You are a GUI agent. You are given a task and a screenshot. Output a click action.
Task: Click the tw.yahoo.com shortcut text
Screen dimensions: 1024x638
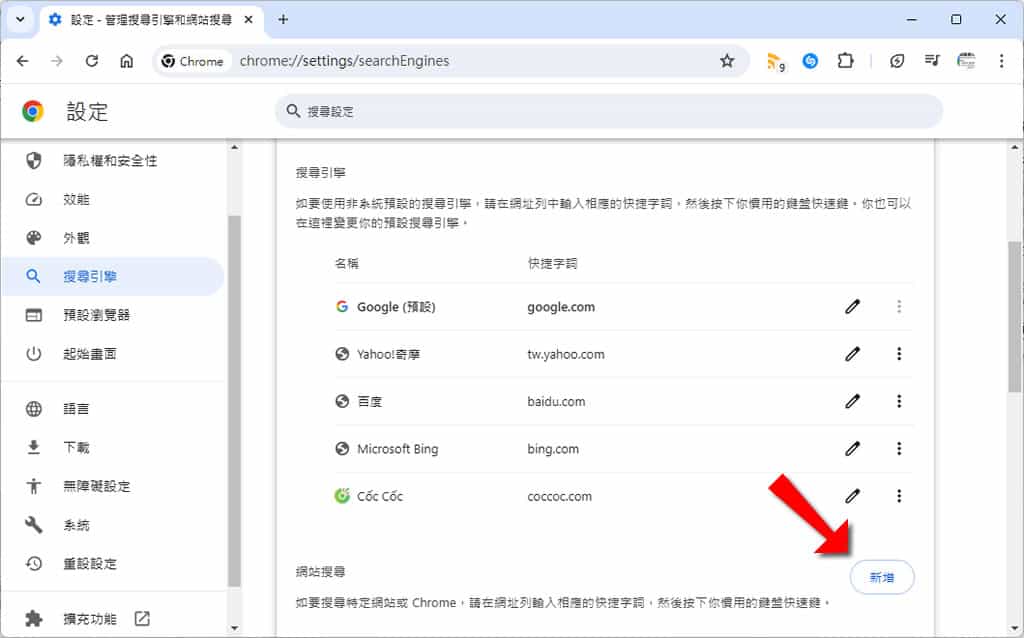click(566, 355)
